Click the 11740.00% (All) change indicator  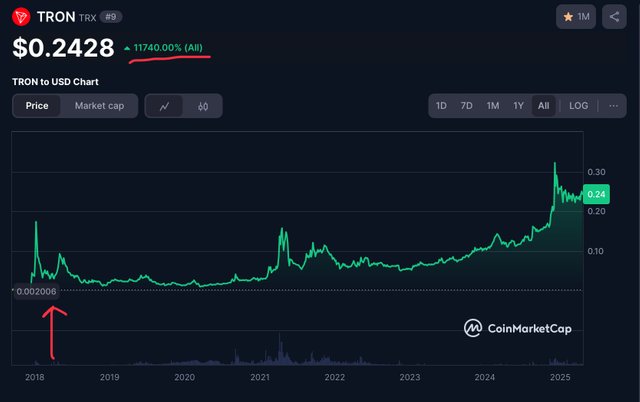tap(166, 48)
